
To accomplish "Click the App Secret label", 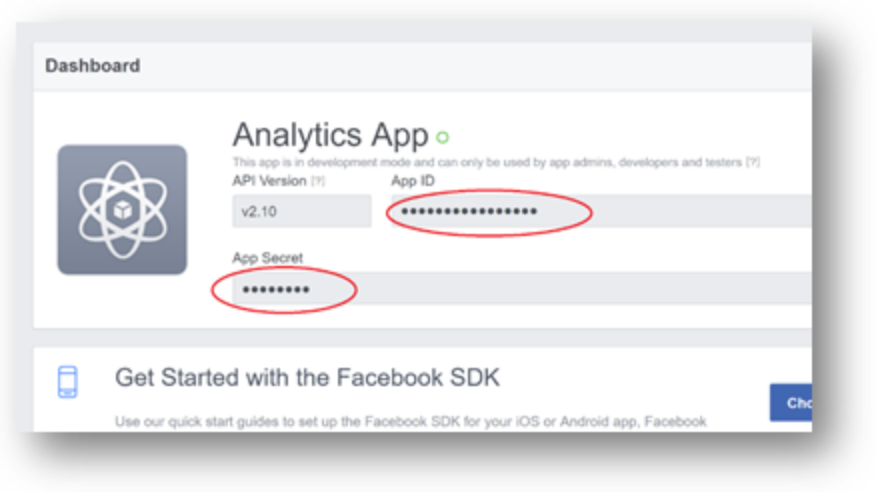I will 268,258.
